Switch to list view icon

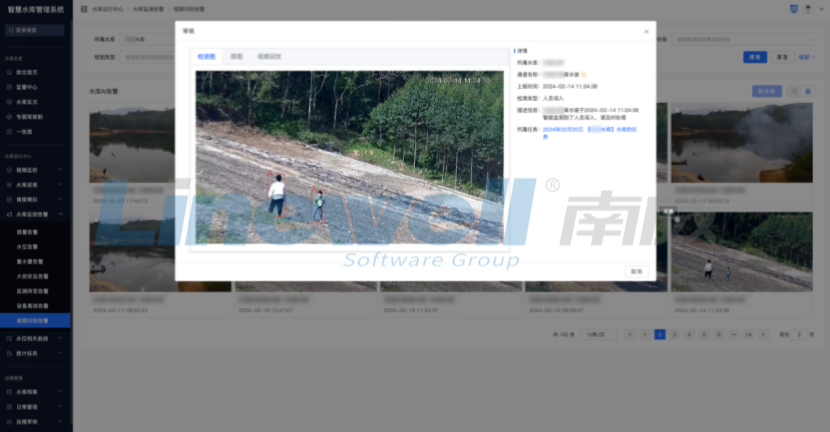click(x=795, y=91)
